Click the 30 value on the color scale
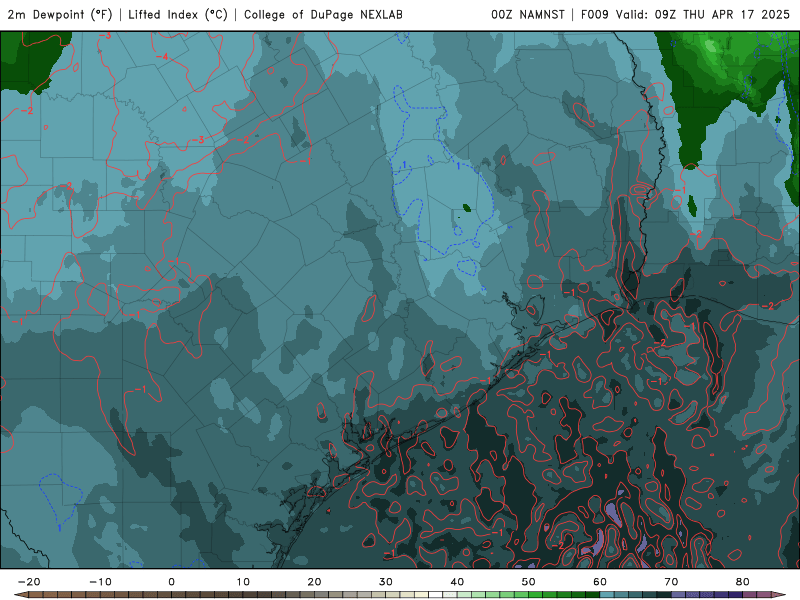 tap(386, 582)
